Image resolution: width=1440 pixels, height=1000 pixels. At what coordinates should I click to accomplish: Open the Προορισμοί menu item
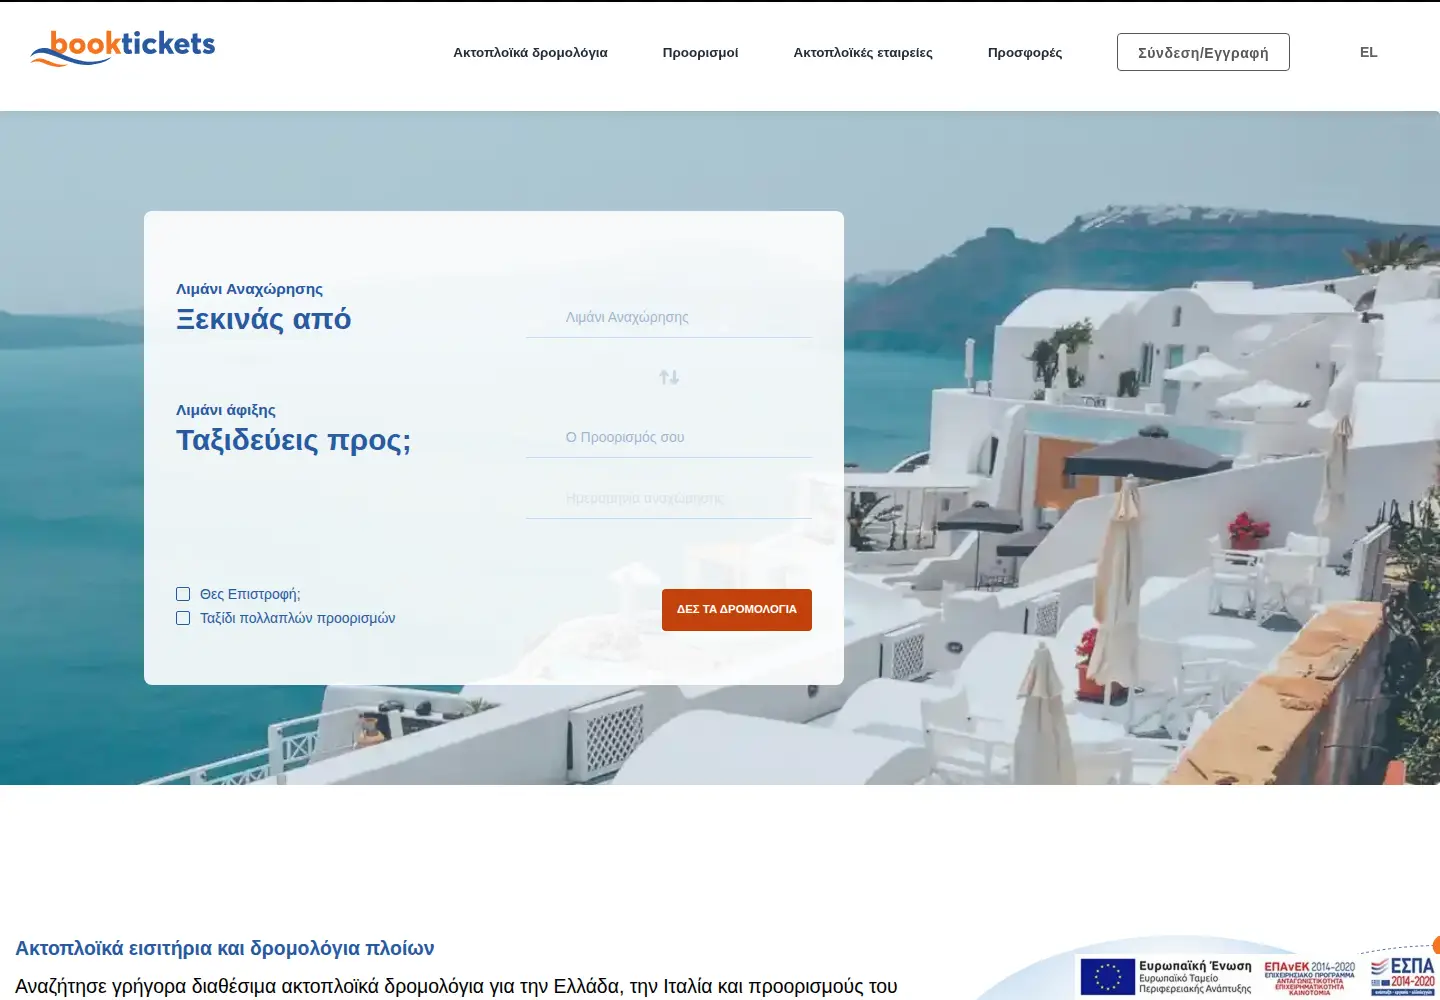(x=700, y=52)
